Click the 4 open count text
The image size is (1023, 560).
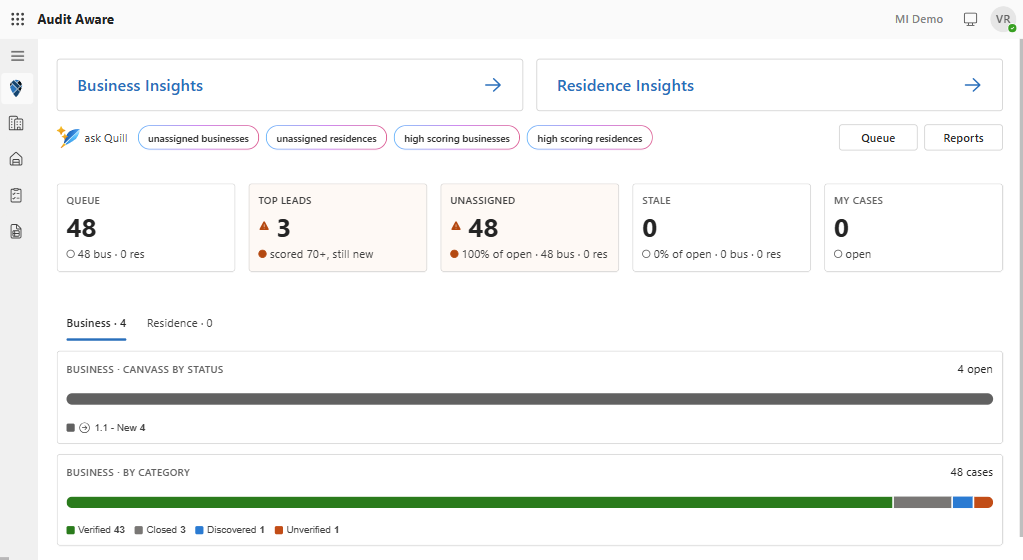[975, 369]
